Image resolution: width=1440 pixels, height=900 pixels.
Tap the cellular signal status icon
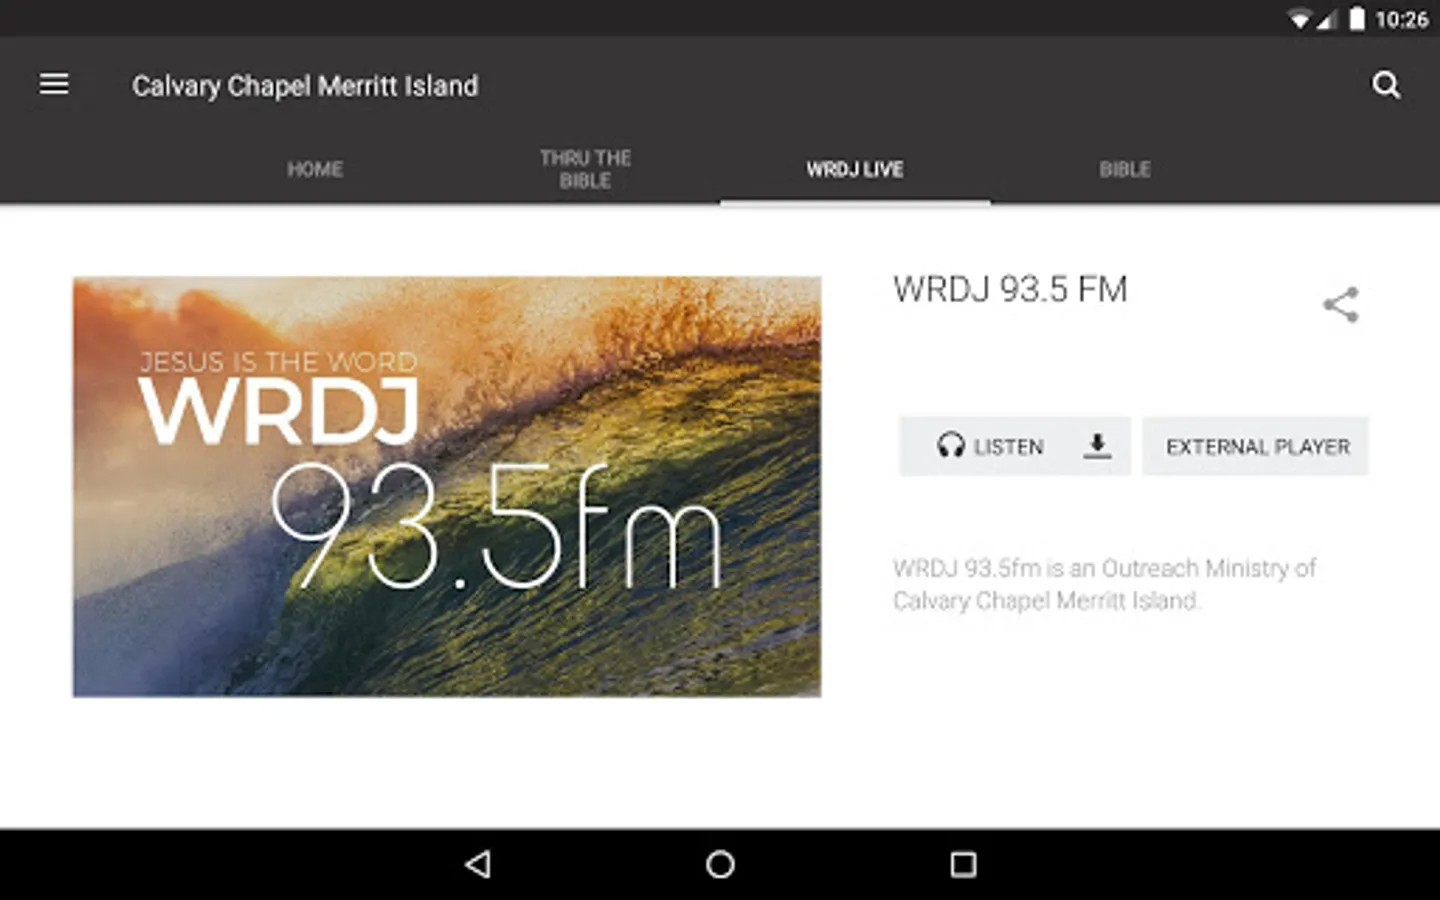[1327, 19]
